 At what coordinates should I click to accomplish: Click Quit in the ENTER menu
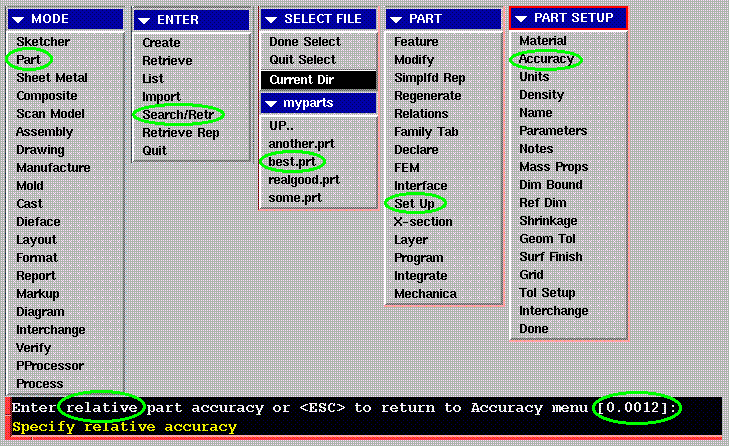154,150
